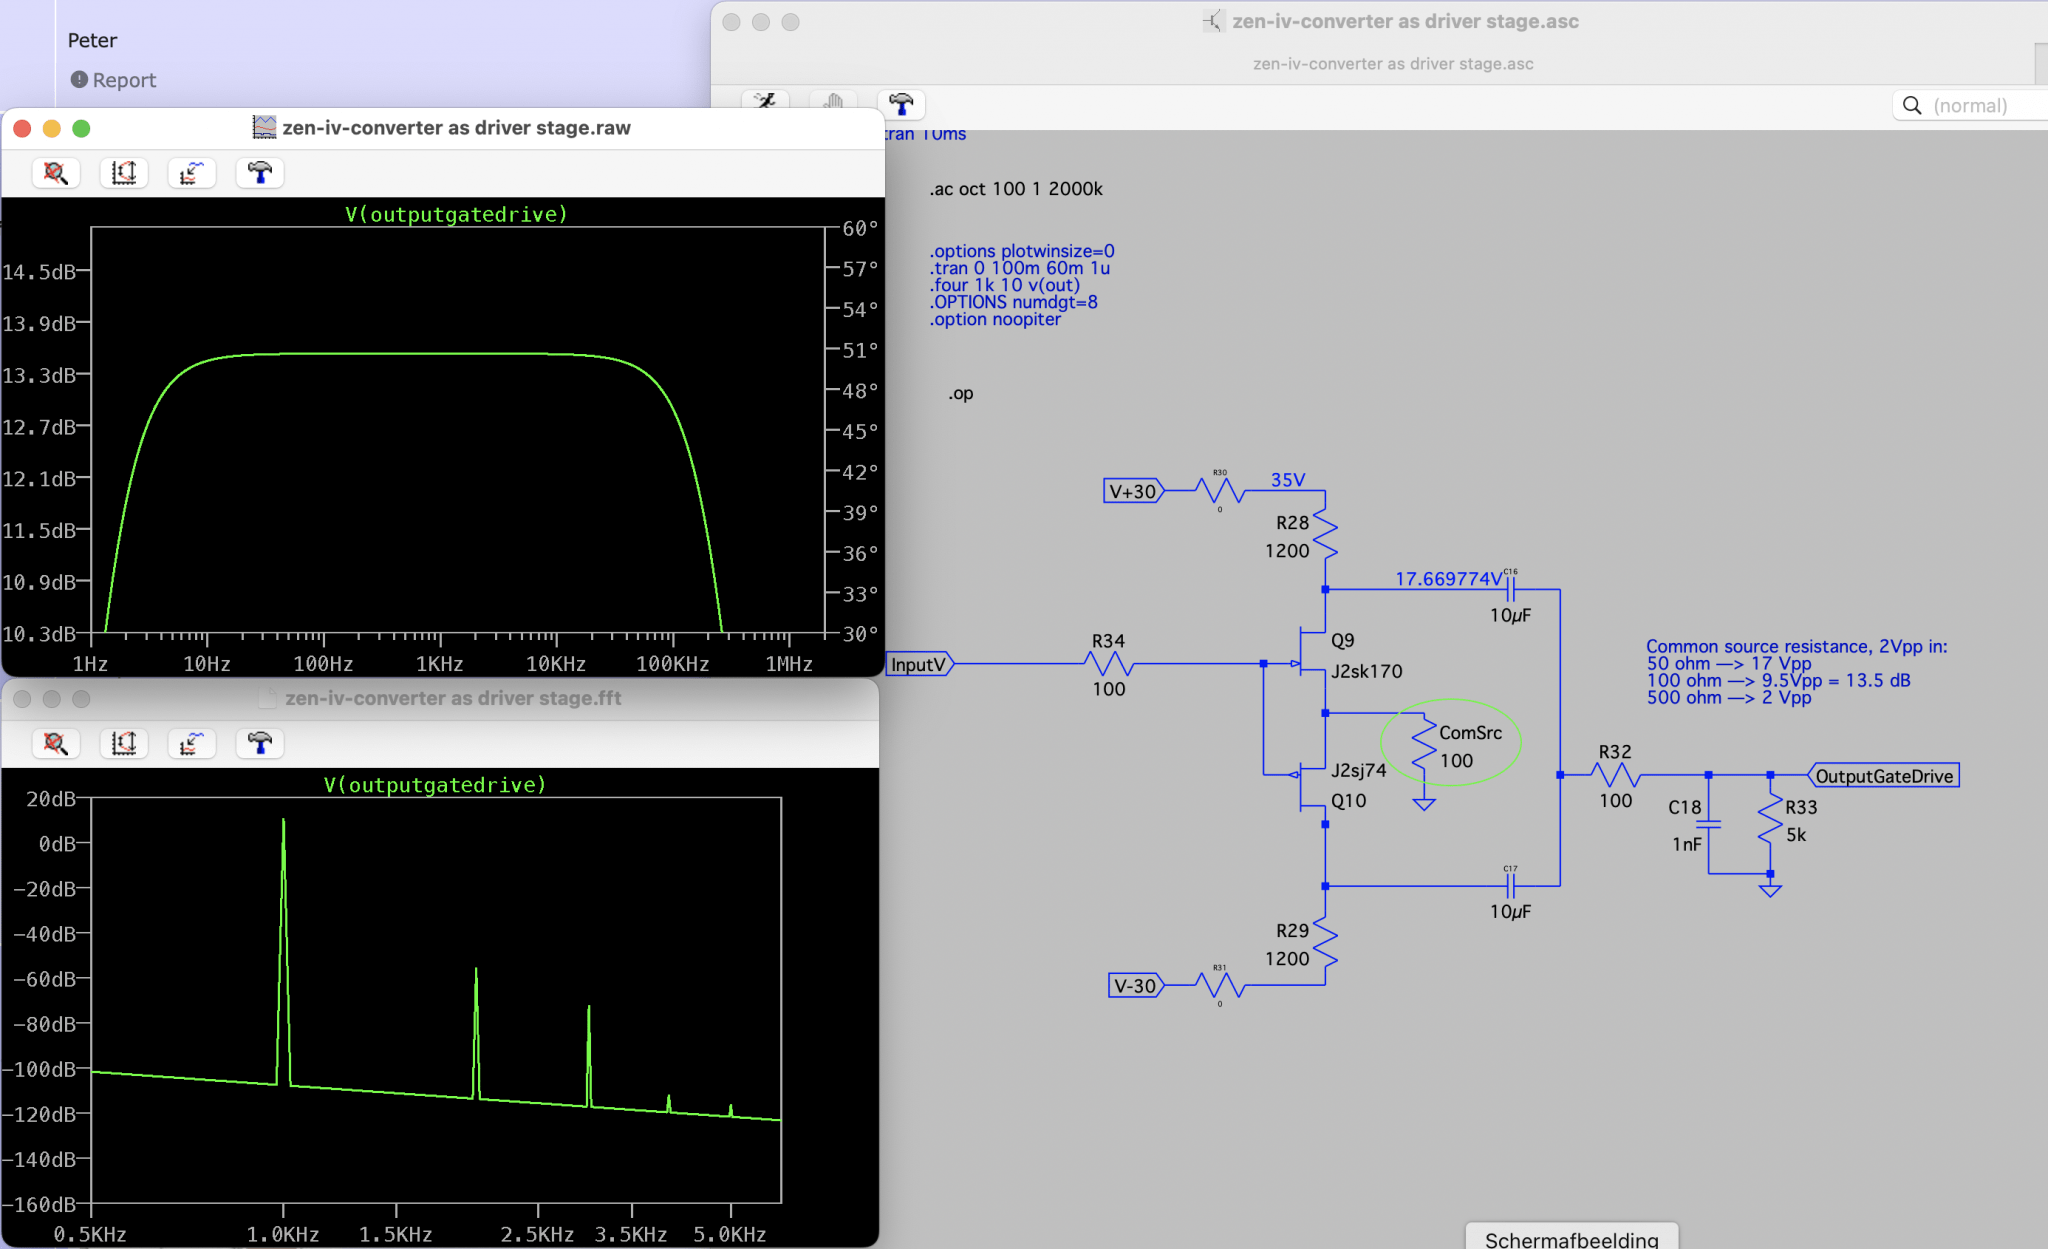Click the autorange Y-axis icon in the .raw window
The width and height of the screenshot is (2048, 1249).
pyautogui.click(x=124, y=173)
